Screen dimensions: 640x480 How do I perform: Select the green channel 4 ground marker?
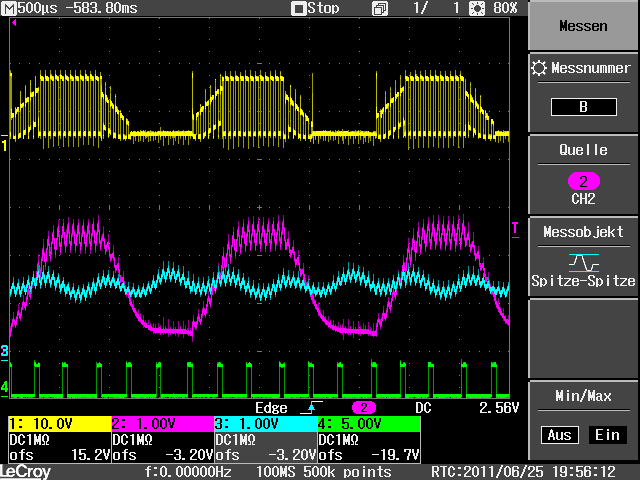[4, 388]
